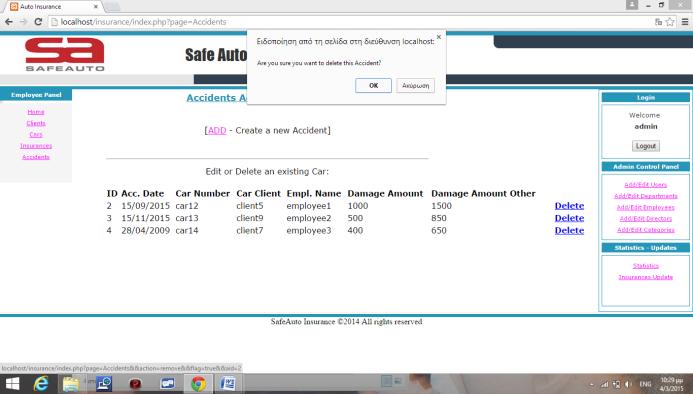Click the Chrome user profile icon
693x394 pixels.
[x=632, y=5]
